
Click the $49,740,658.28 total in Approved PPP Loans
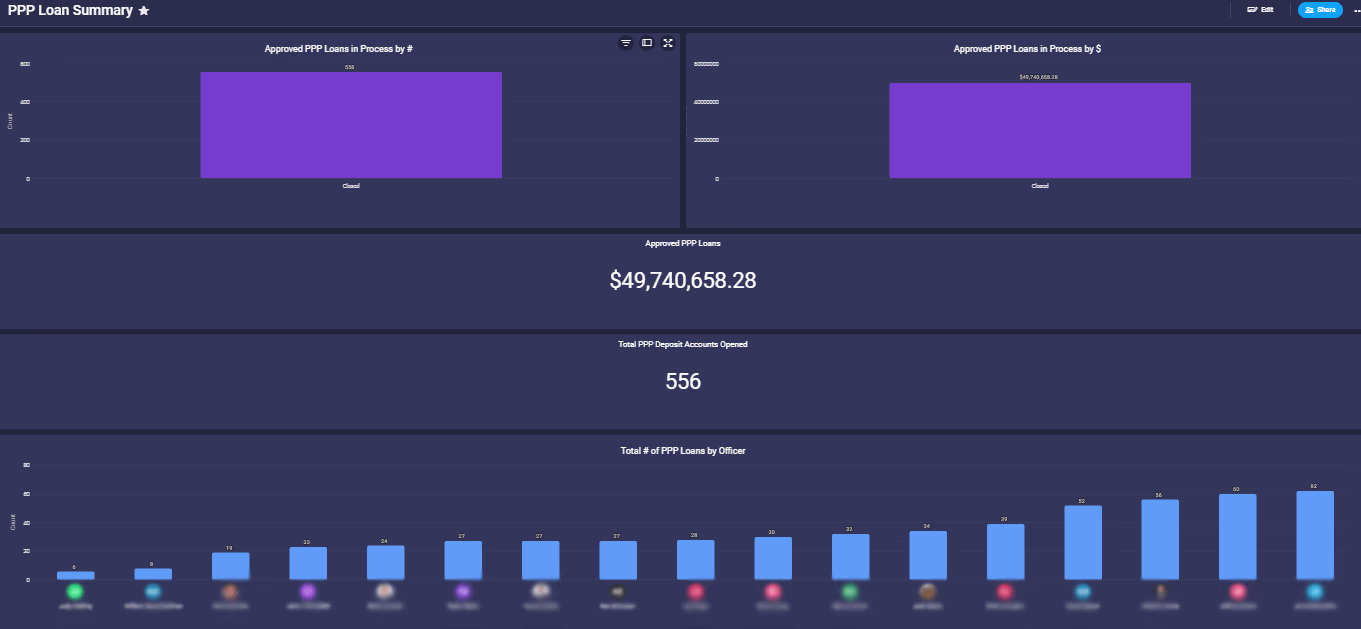[x=683, y=281]
